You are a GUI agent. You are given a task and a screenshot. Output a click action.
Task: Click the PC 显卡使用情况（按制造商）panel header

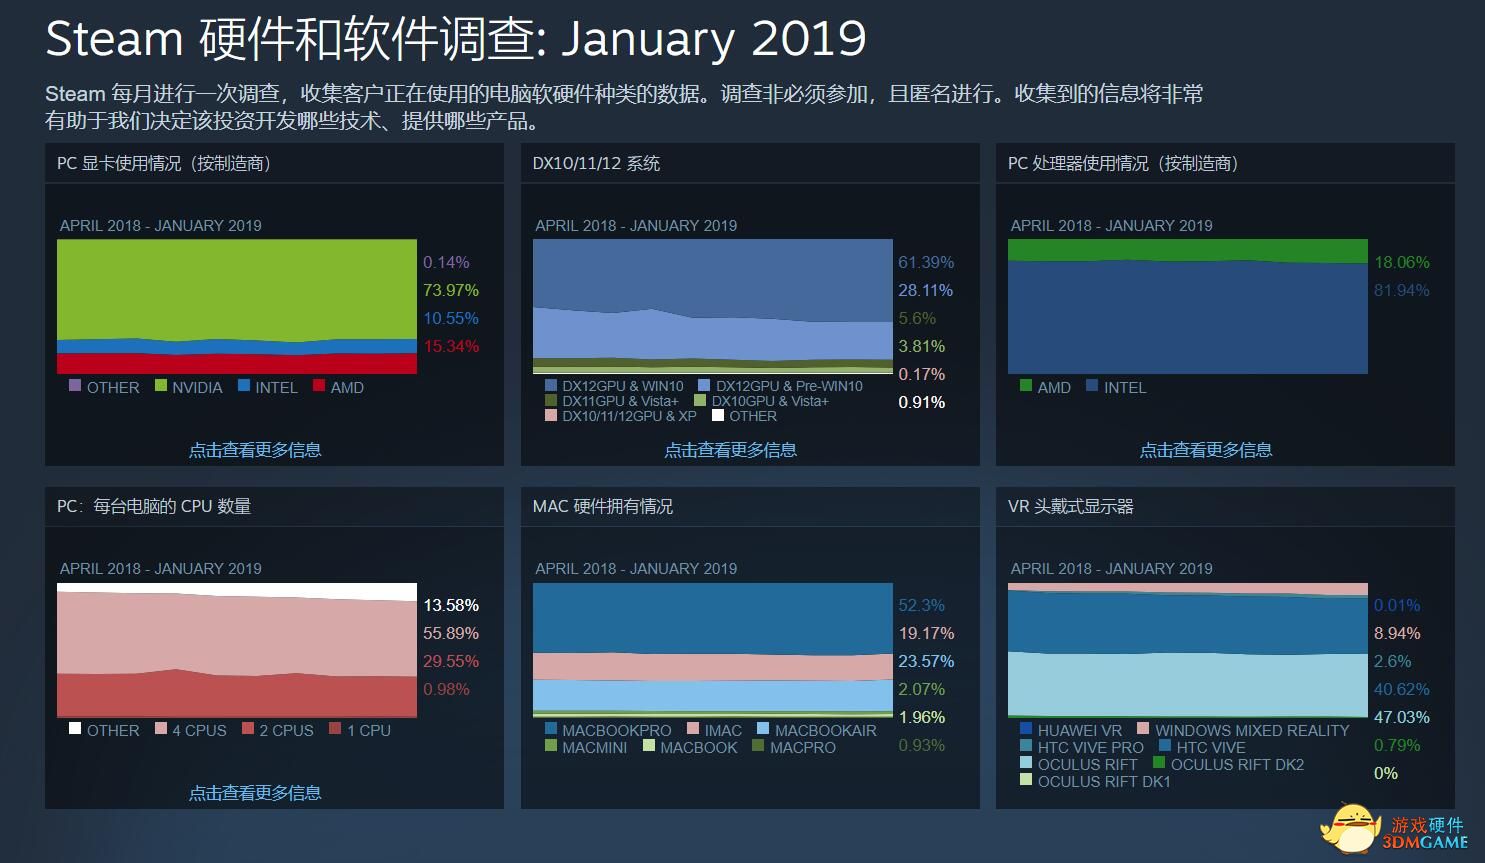tap(274, 163)
